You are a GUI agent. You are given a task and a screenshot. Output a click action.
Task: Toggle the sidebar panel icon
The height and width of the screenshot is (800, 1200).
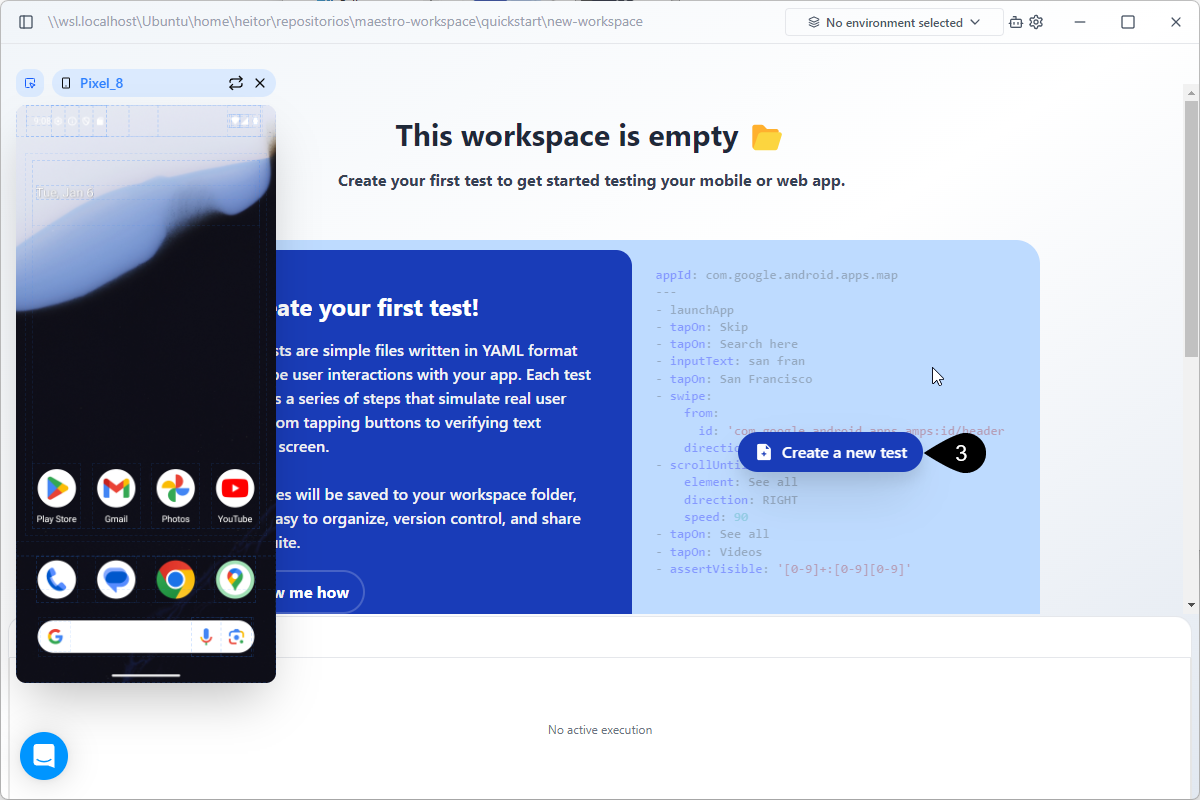click(x=26, y=22)
